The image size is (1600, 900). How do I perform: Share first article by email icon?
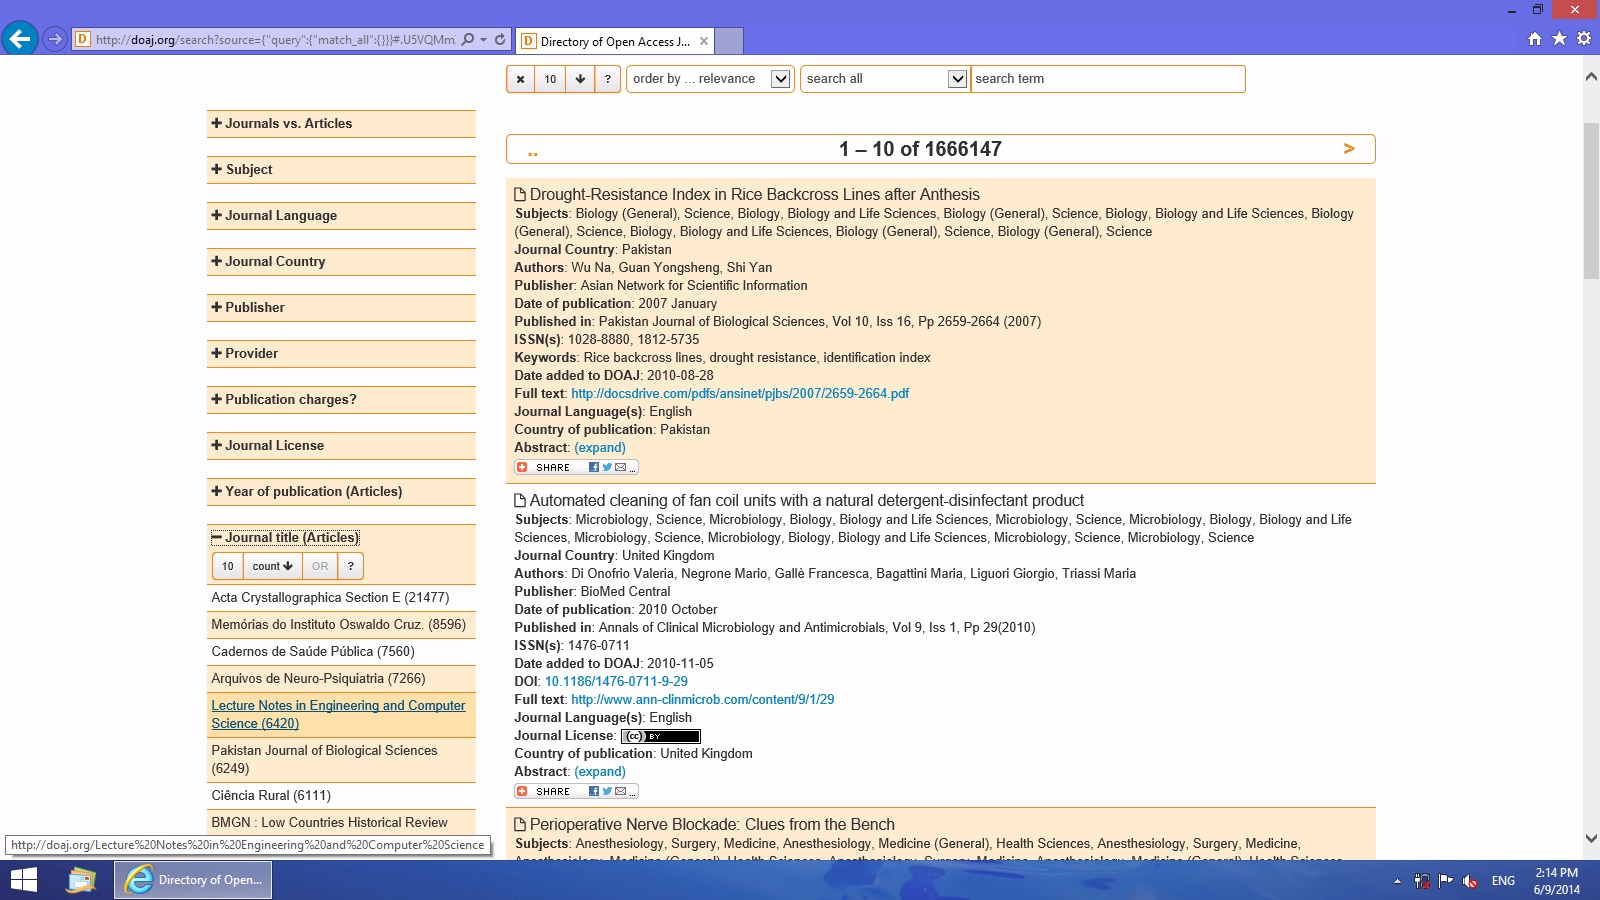click(x=620, y=467)
